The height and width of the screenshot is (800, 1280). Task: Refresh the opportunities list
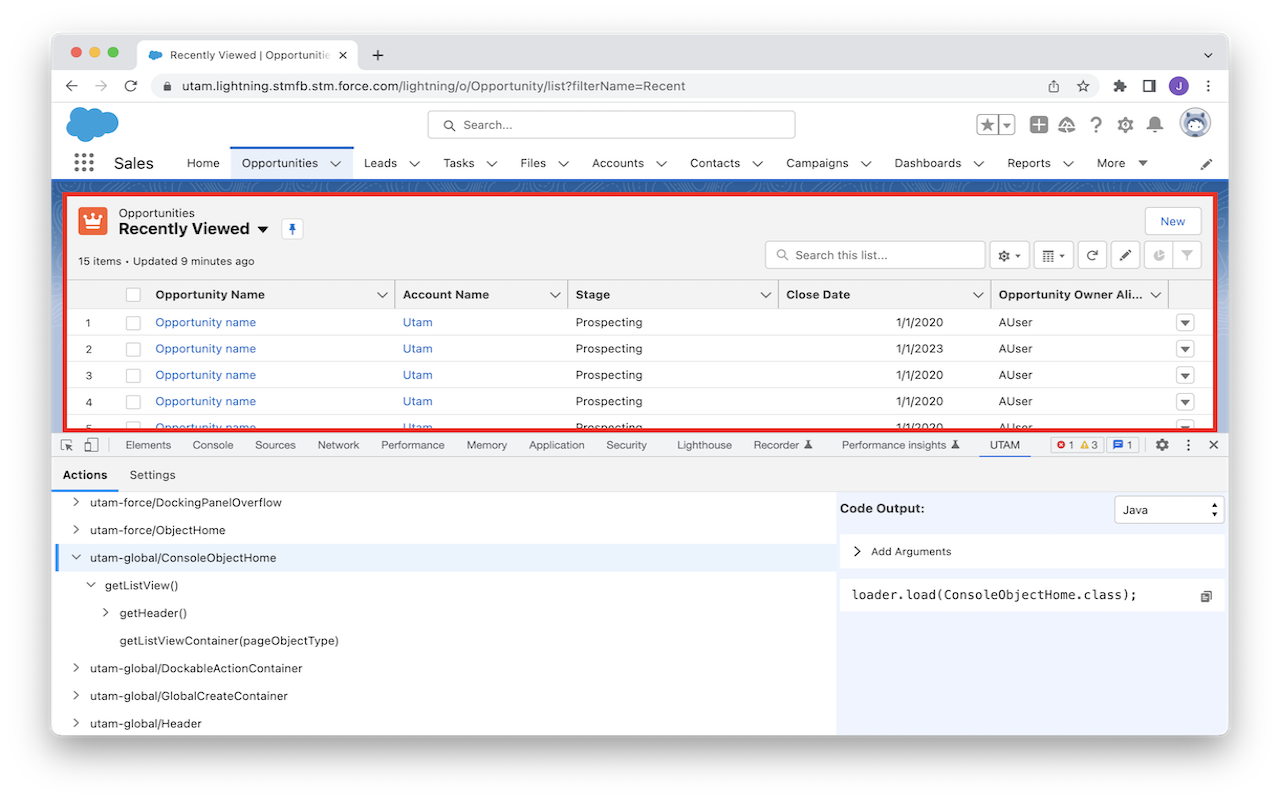(x=1092, y=256)
